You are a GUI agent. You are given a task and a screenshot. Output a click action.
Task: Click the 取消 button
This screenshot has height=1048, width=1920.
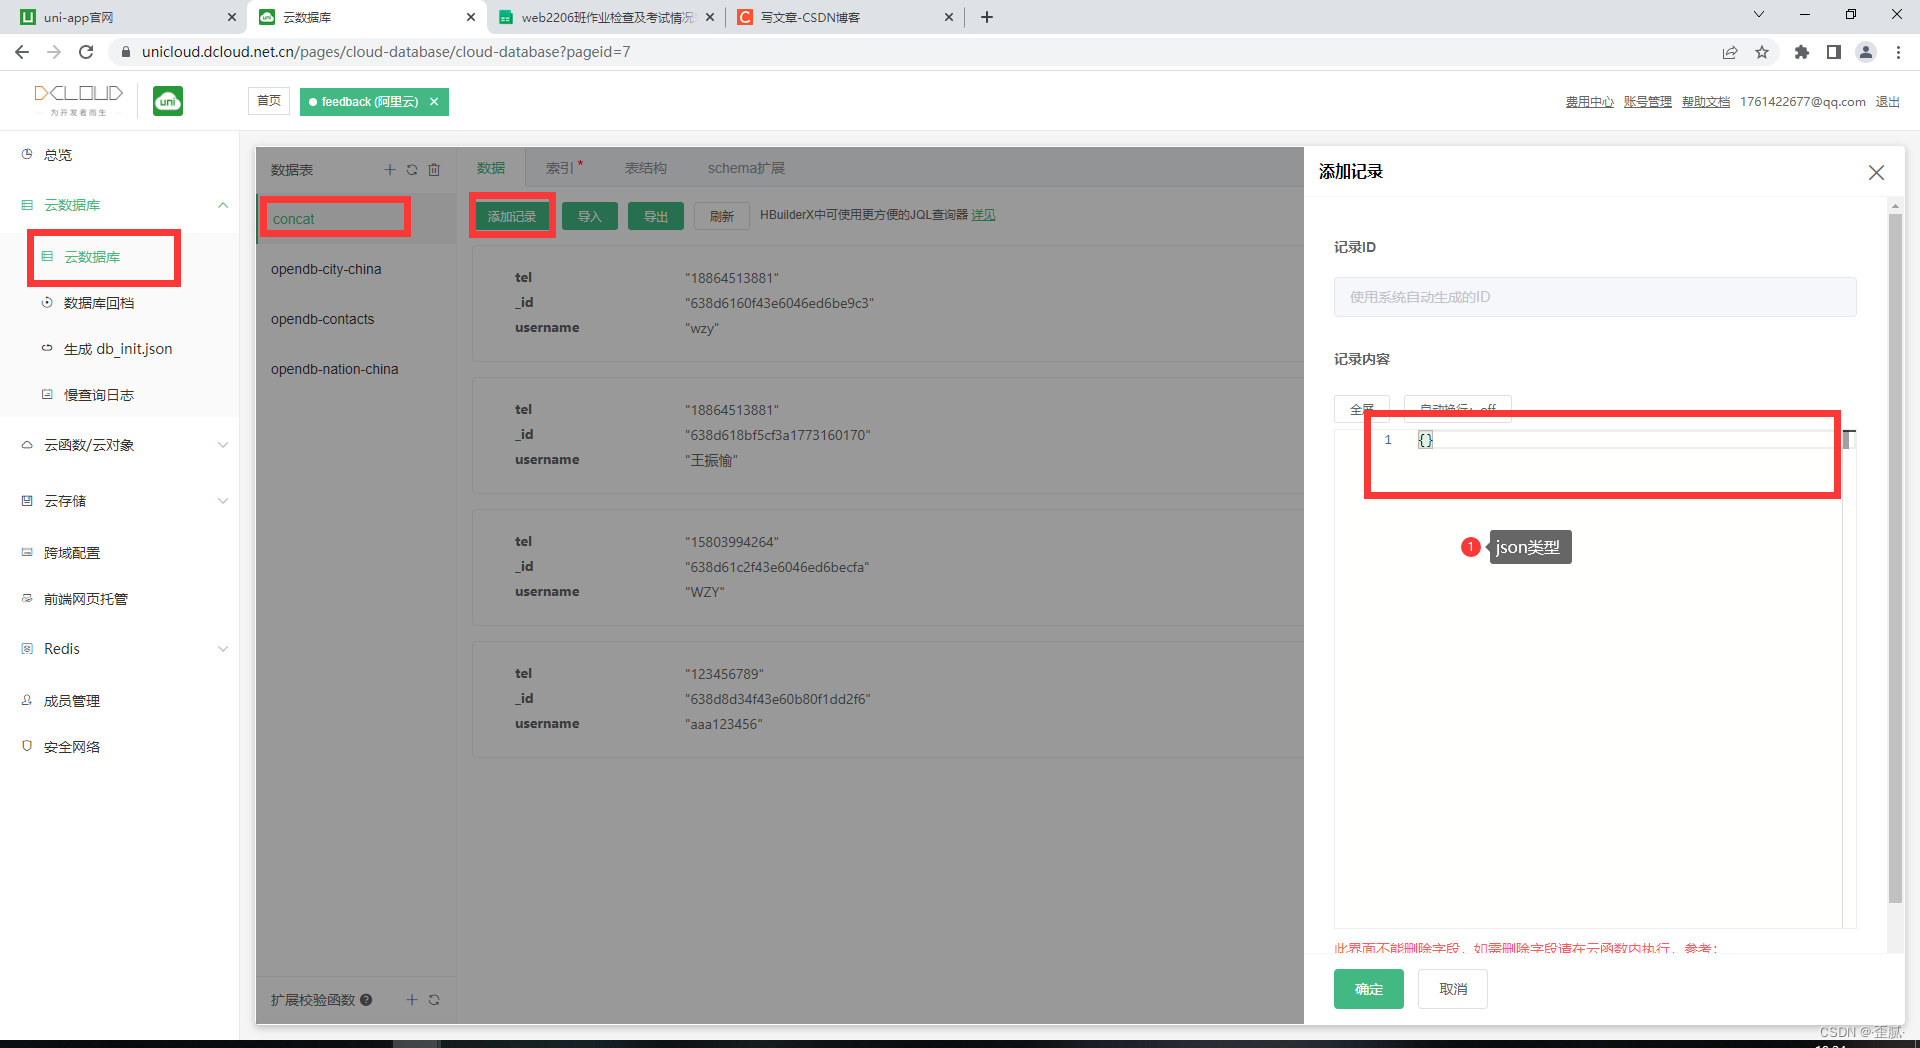[x=1453, y=989]
